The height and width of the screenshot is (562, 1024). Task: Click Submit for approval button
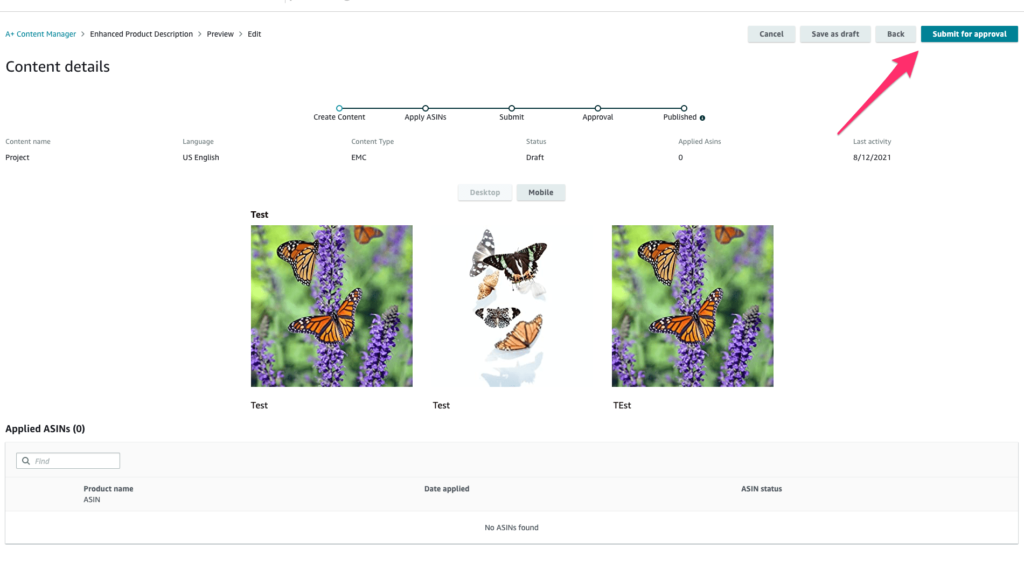click(969, 34)
